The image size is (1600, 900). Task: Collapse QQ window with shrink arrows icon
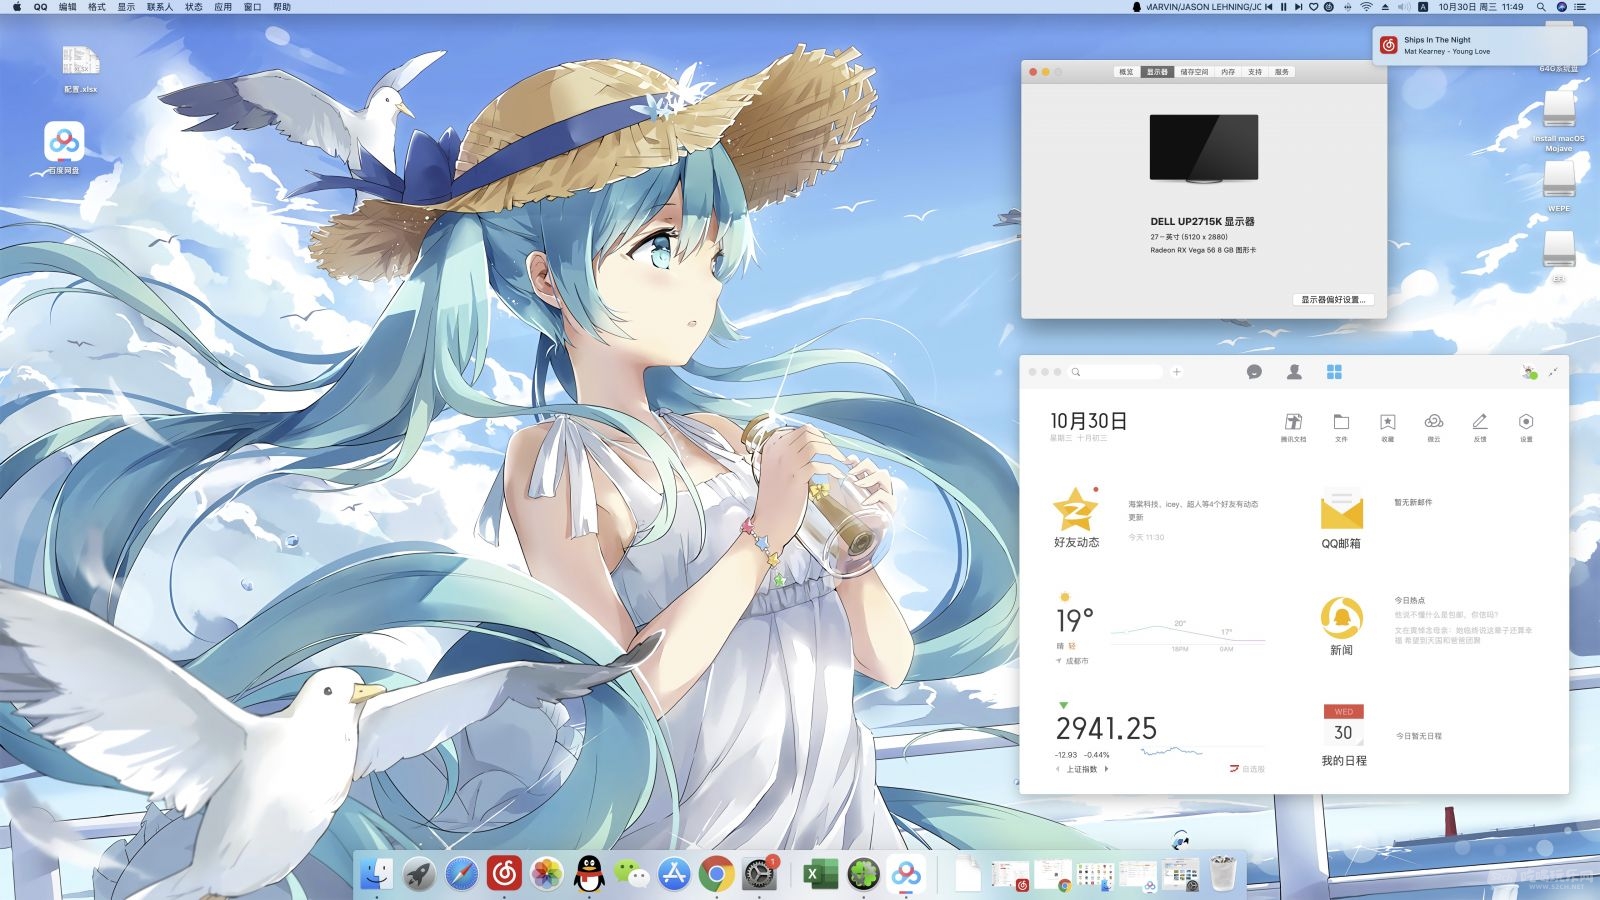point(1553,372)
